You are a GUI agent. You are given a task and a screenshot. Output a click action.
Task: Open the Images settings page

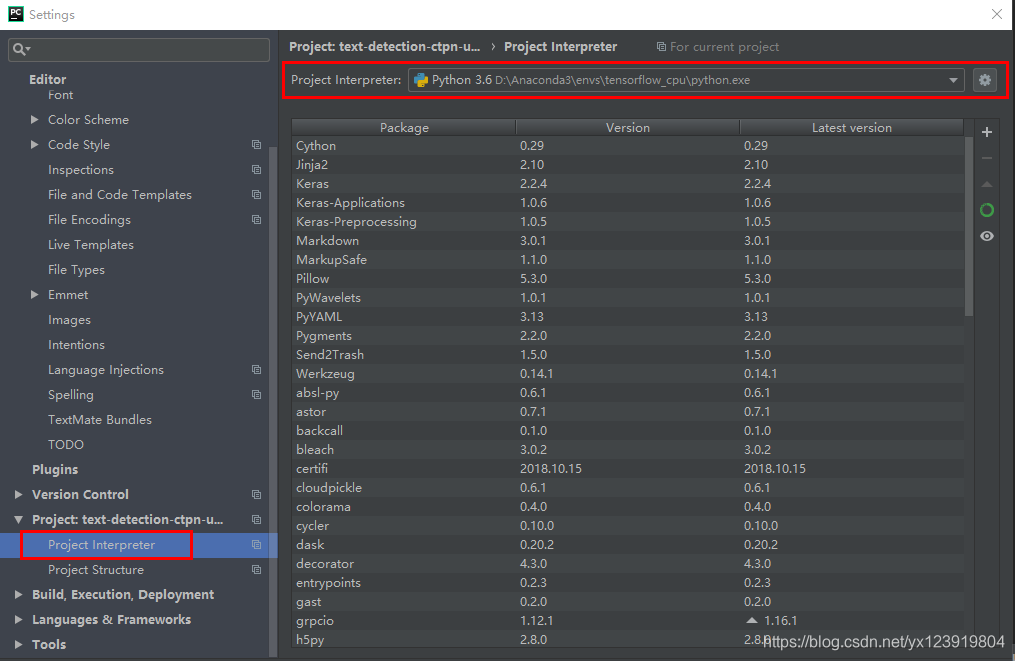tap(69, 320)
